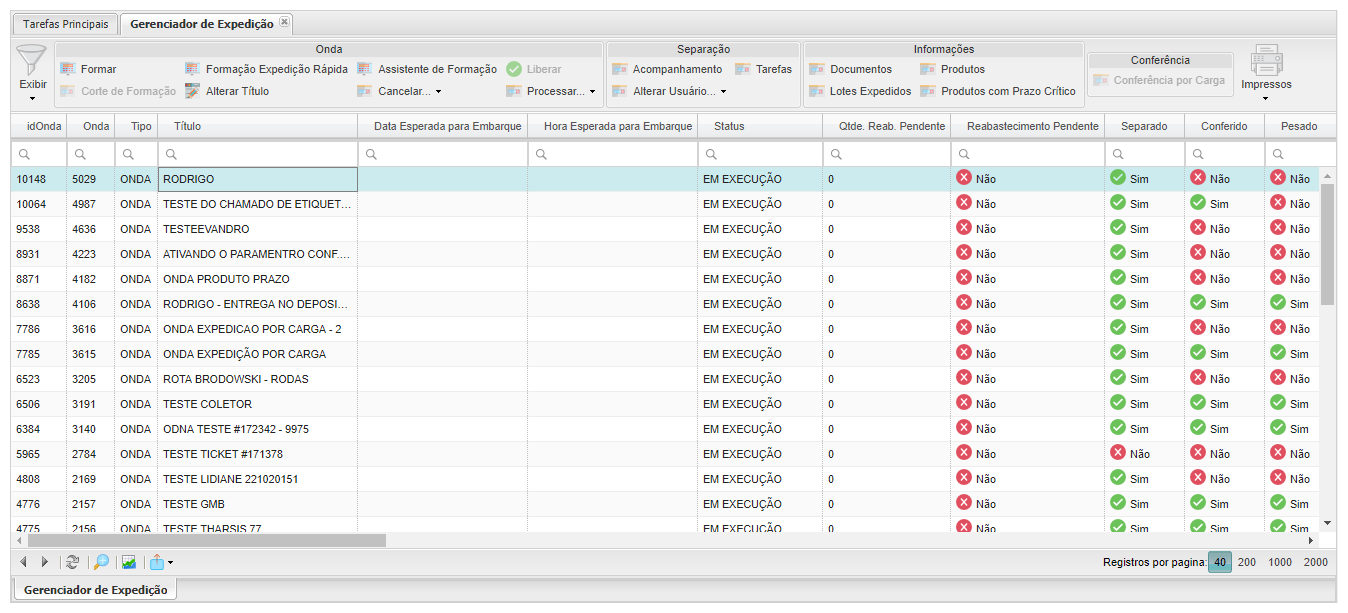
Task: Sort by Título column header
Action: point(258,126)
